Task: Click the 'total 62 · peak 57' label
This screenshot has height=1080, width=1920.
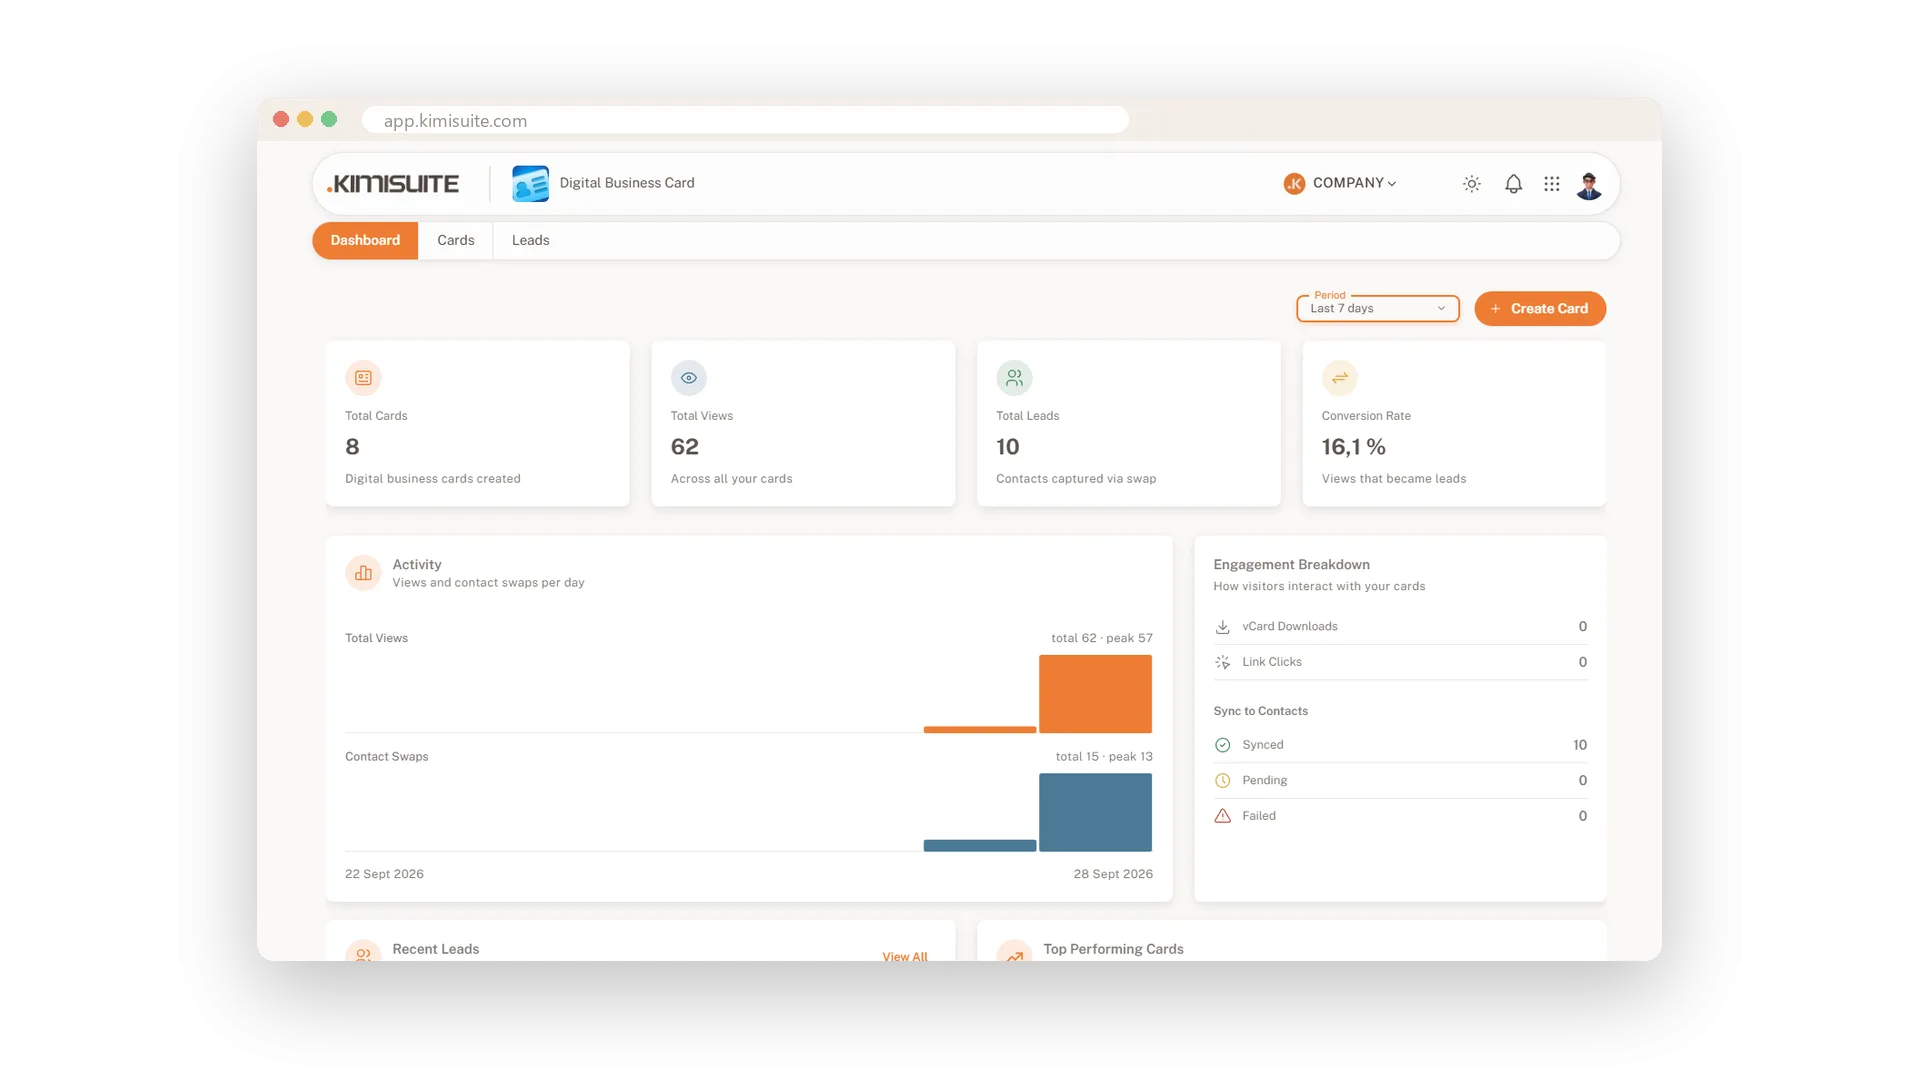Action: pyautogui.click(x=1102, y=638)
